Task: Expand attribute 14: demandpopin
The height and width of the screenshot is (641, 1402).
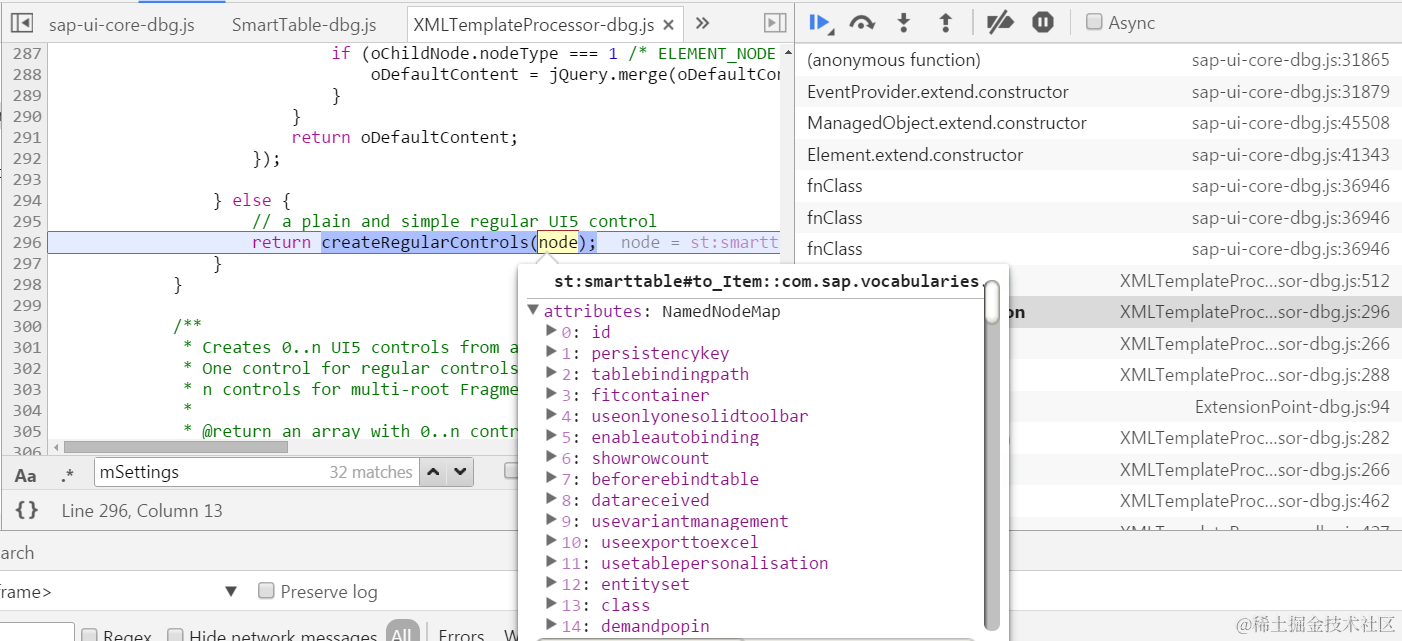Action: (x=551, y=626)
